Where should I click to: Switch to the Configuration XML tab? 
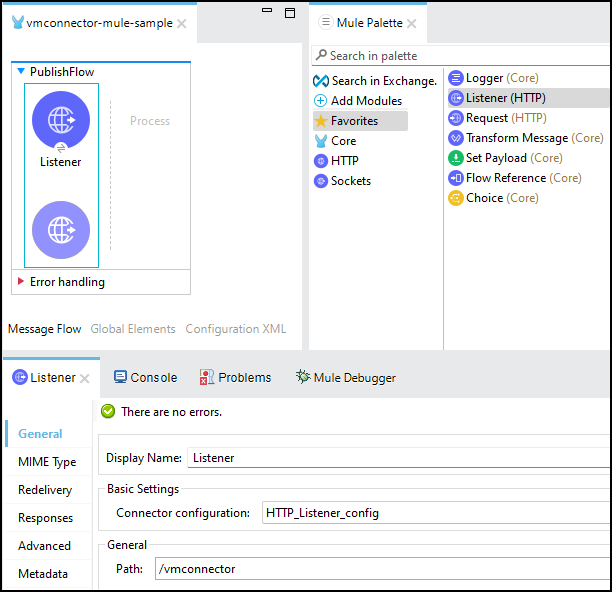pyautogui.click(x=235, y=329)
